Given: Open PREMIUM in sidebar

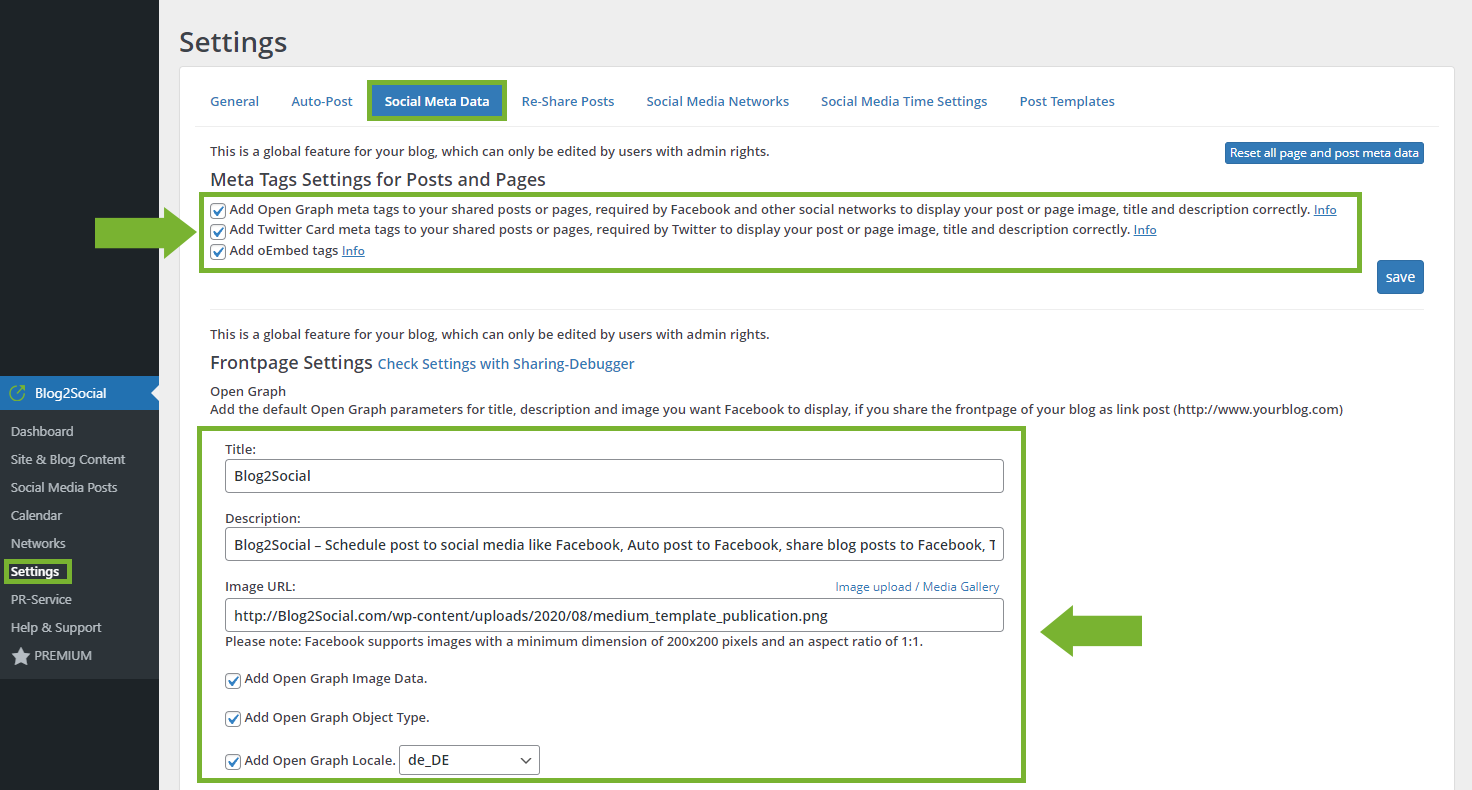Looking at the screenshot, I should click(62, 656).
